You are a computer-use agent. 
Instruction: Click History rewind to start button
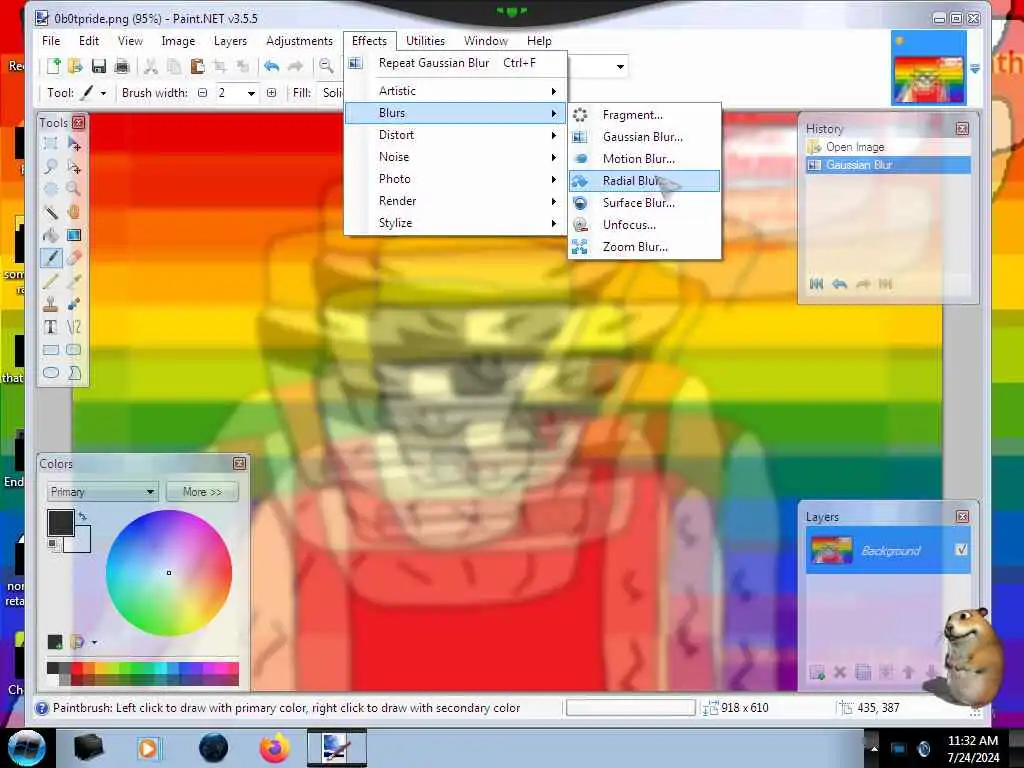click(x=816, y=284)
